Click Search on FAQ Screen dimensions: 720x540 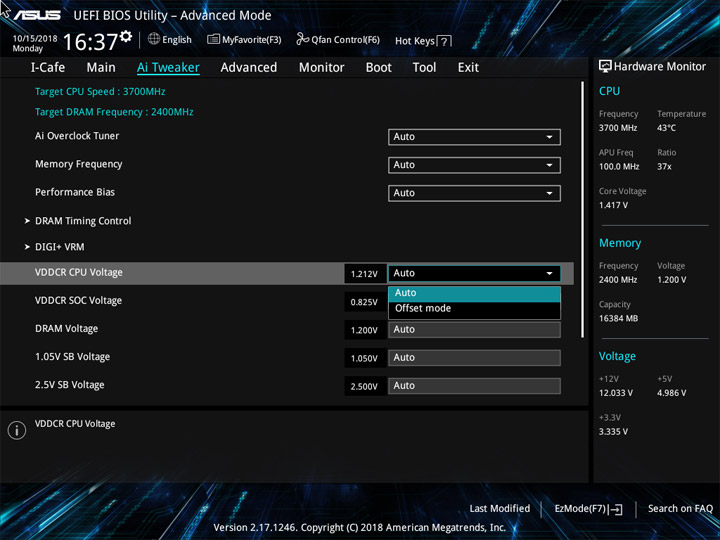point(680,509)
